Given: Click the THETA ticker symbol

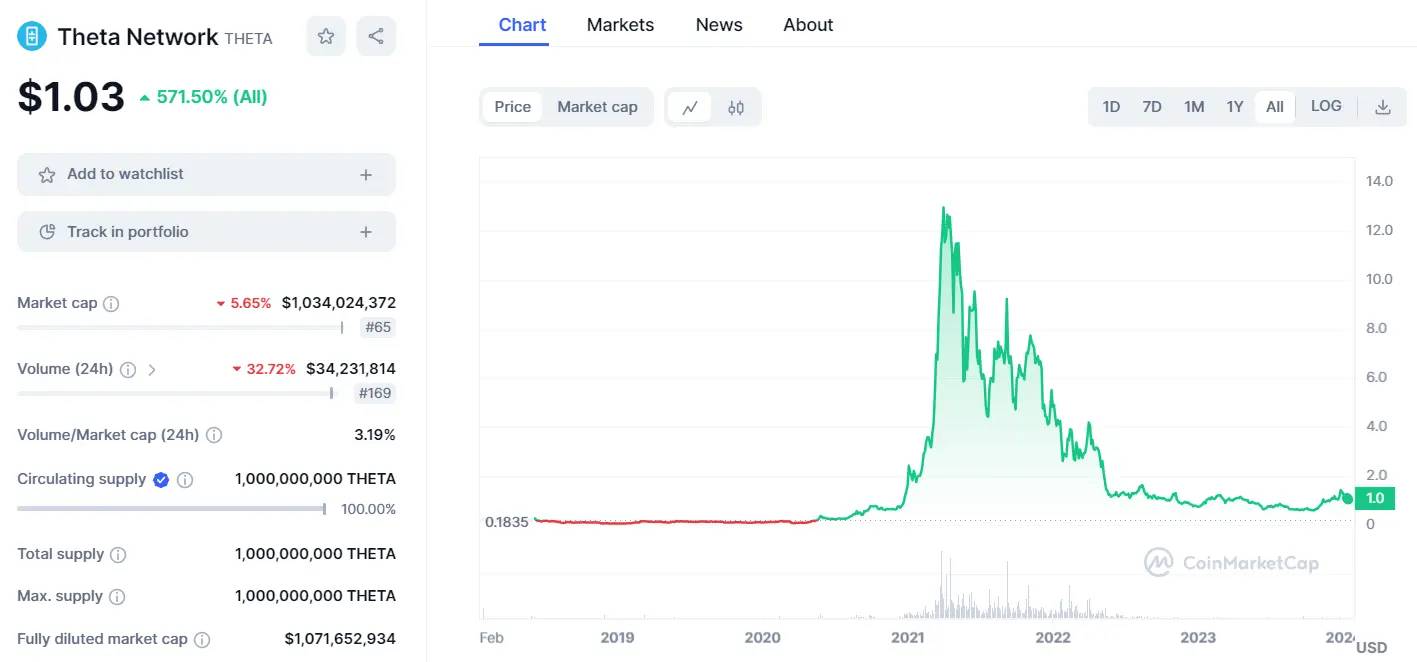Looking at the screenshot, I should point(248,39).
